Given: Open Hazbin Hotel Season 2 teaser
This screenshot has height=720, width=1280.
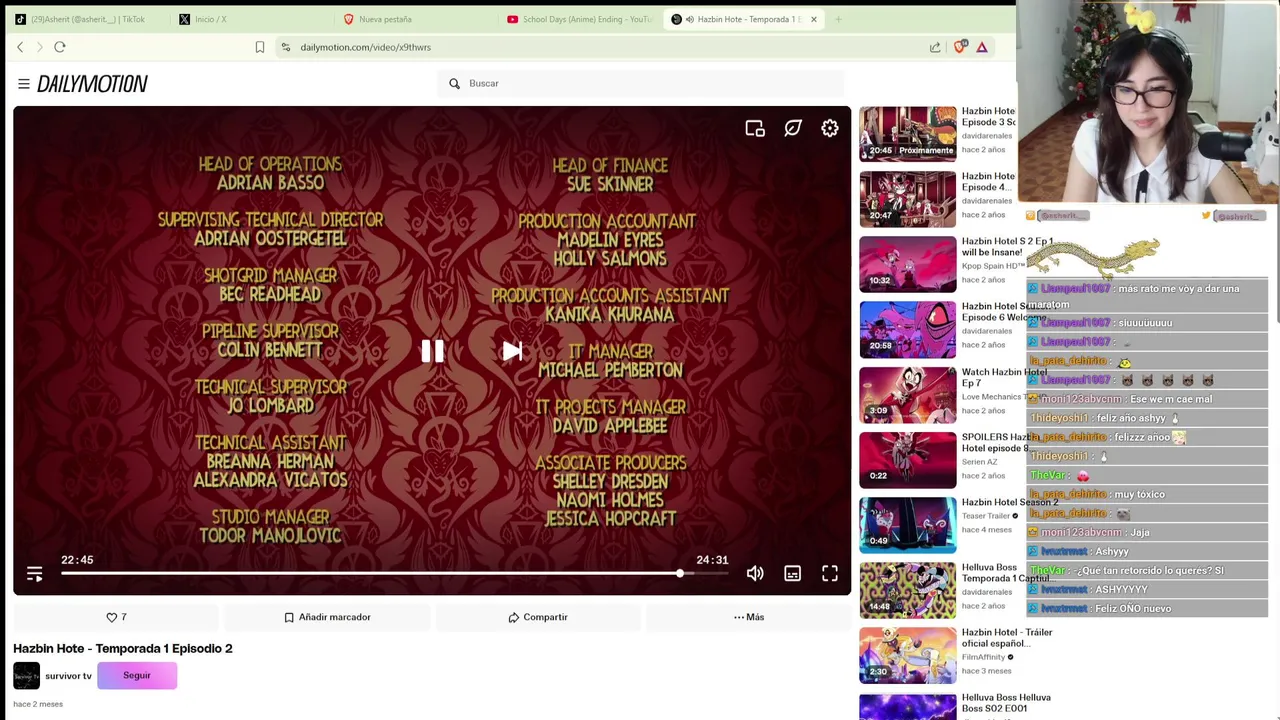Looking at the screenshot, I should pos(908,524).
